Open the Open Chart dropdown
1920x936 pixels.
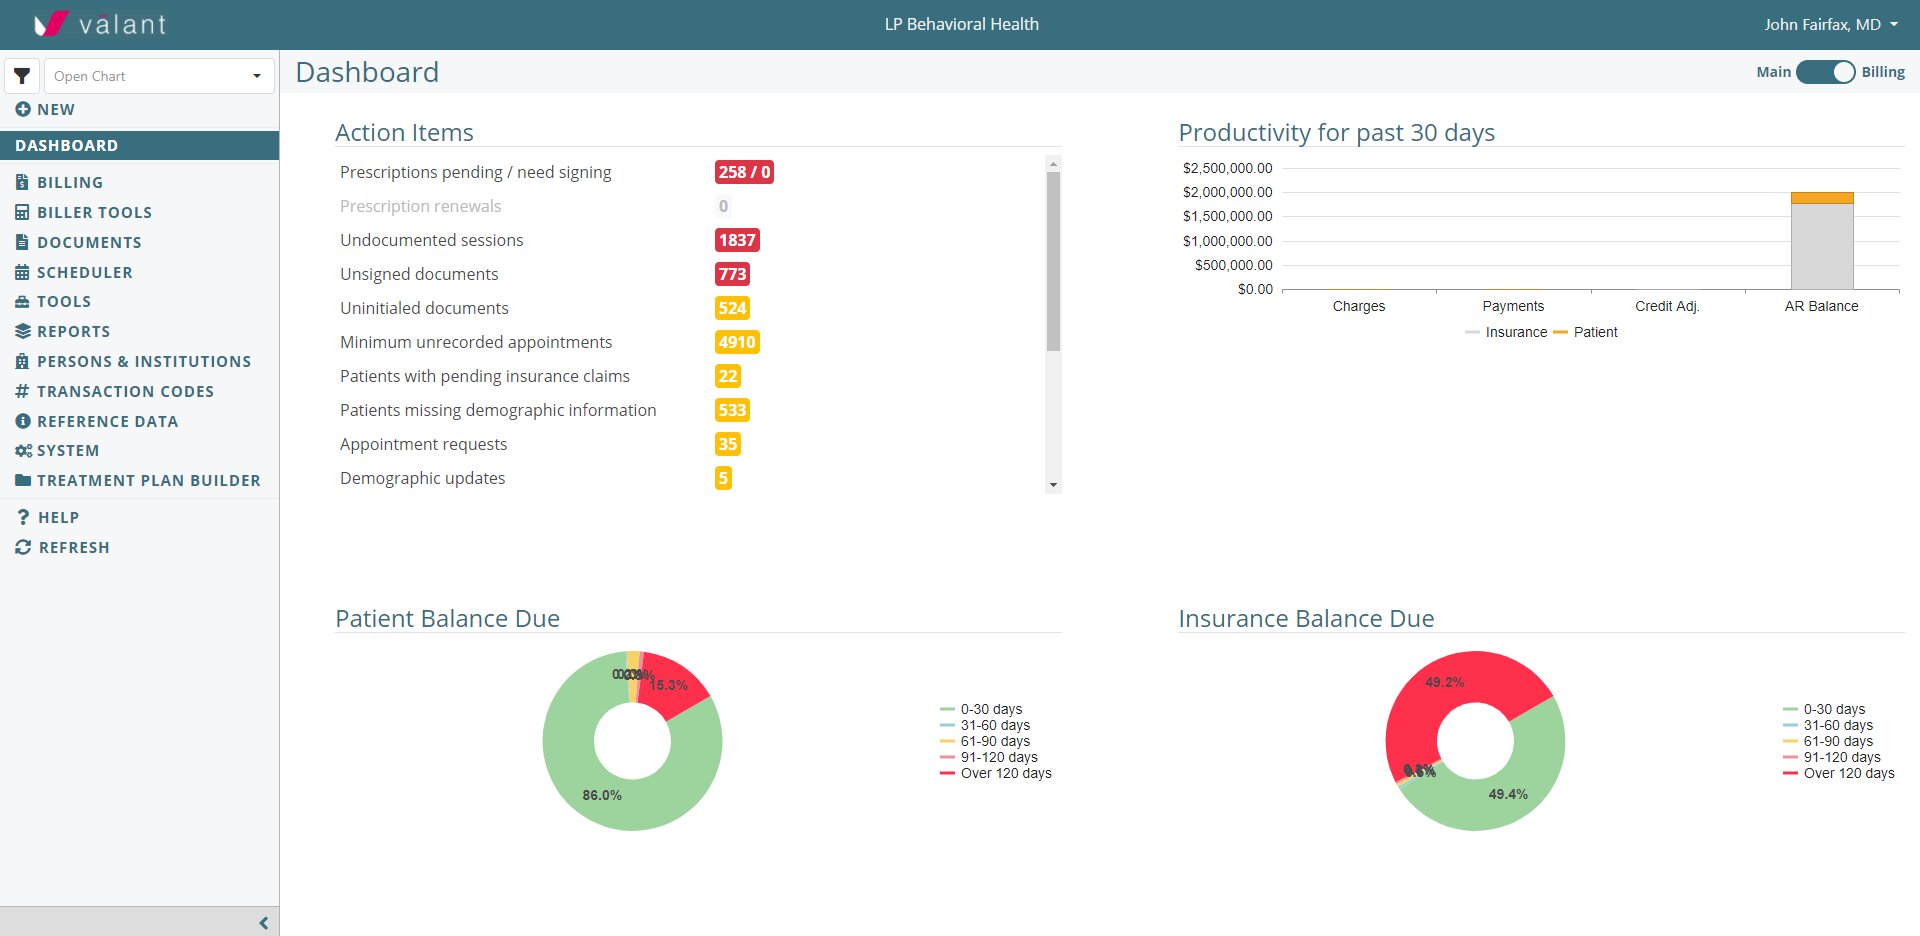158,76
